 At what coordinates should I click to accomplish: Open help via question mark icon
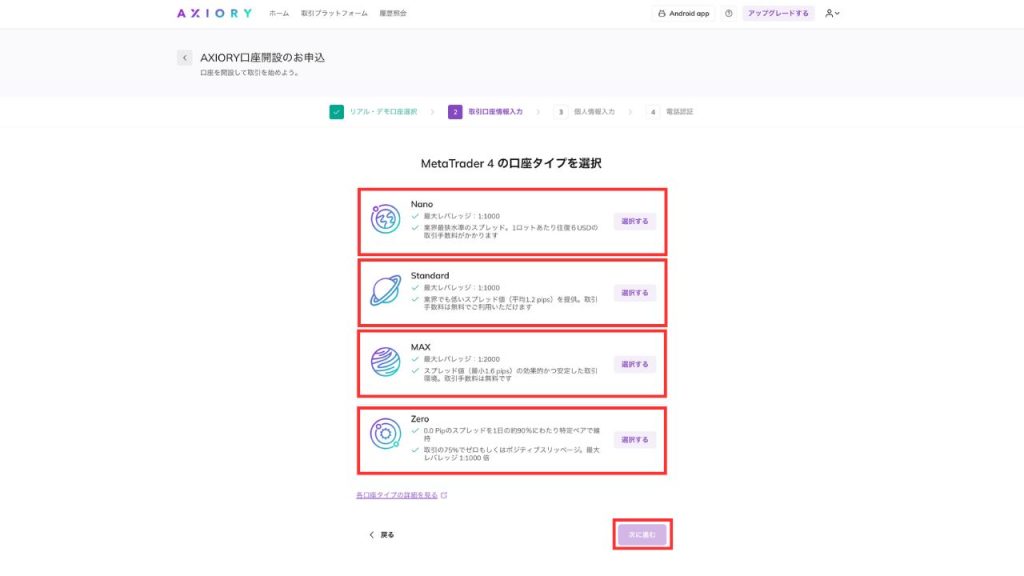729,14
